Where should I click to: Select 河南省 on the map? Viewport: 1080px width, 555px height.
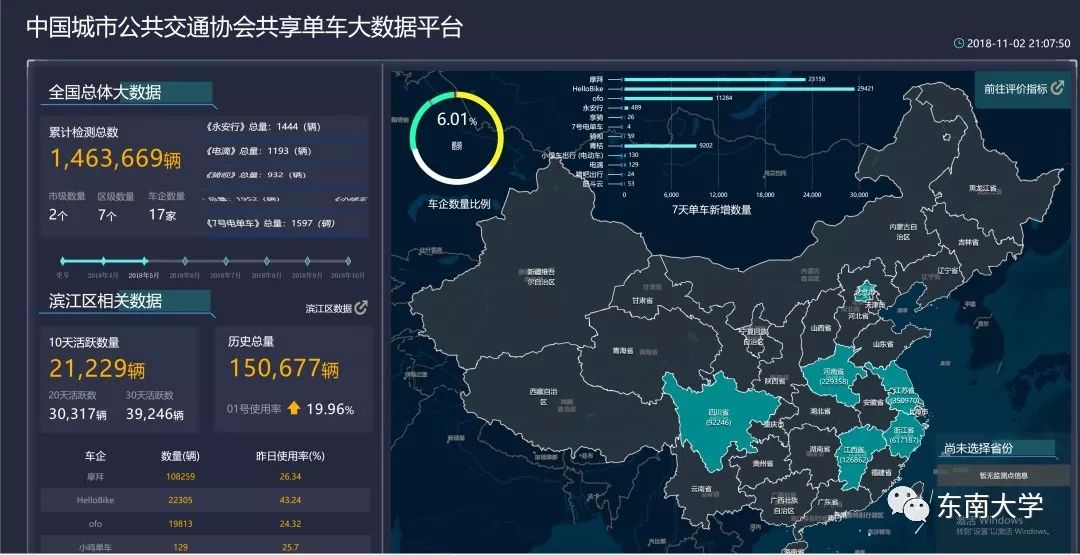pos(831,375)
